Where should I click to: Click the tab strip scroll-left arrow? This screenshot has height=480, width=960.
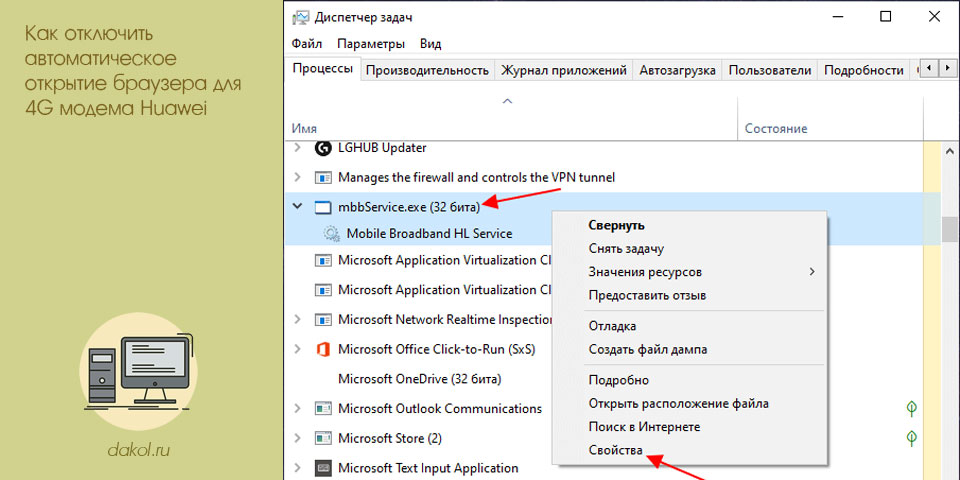(x=929, y=67)
